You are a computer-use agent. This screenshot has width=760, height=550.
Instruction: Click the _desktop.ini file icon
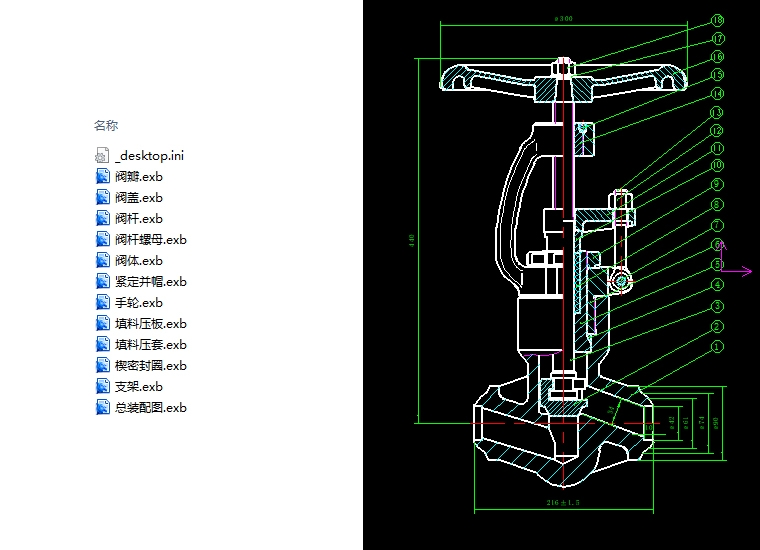point(102,155)
